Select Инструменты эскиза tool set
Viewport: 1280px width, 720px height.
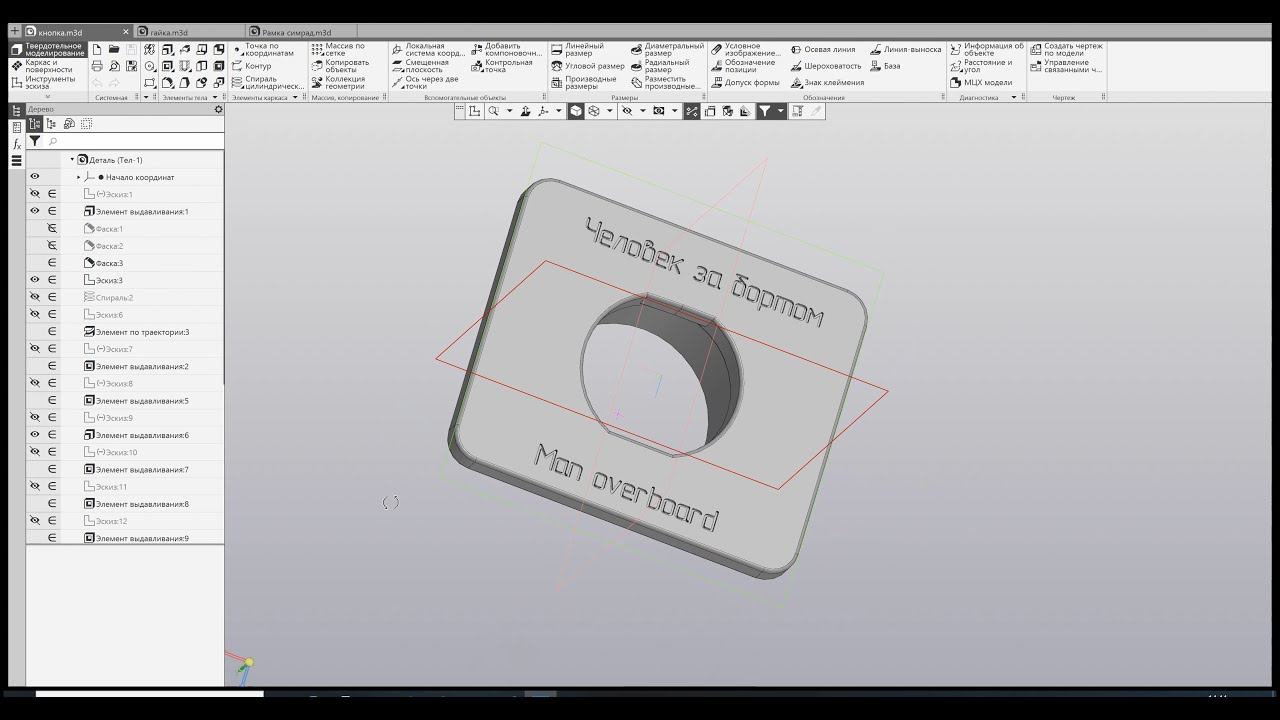tap(47, 83)
